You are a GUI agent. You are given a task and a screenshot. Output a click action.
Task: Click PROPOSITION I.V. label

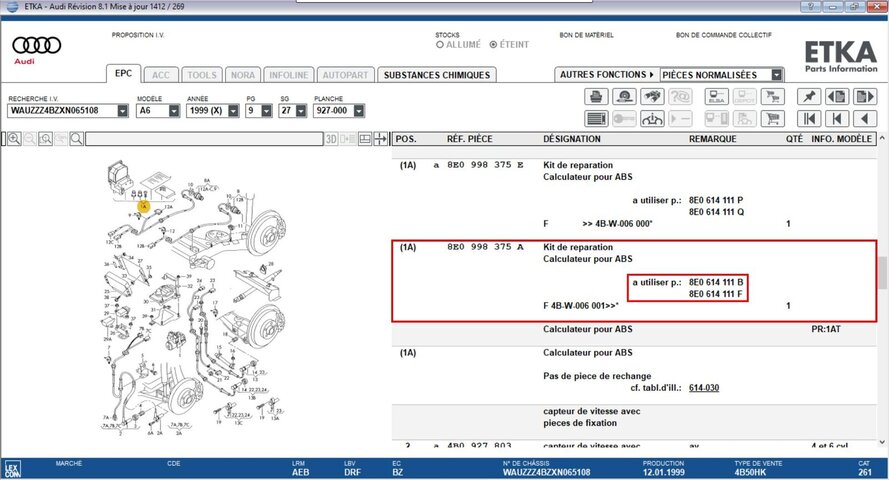138,35
